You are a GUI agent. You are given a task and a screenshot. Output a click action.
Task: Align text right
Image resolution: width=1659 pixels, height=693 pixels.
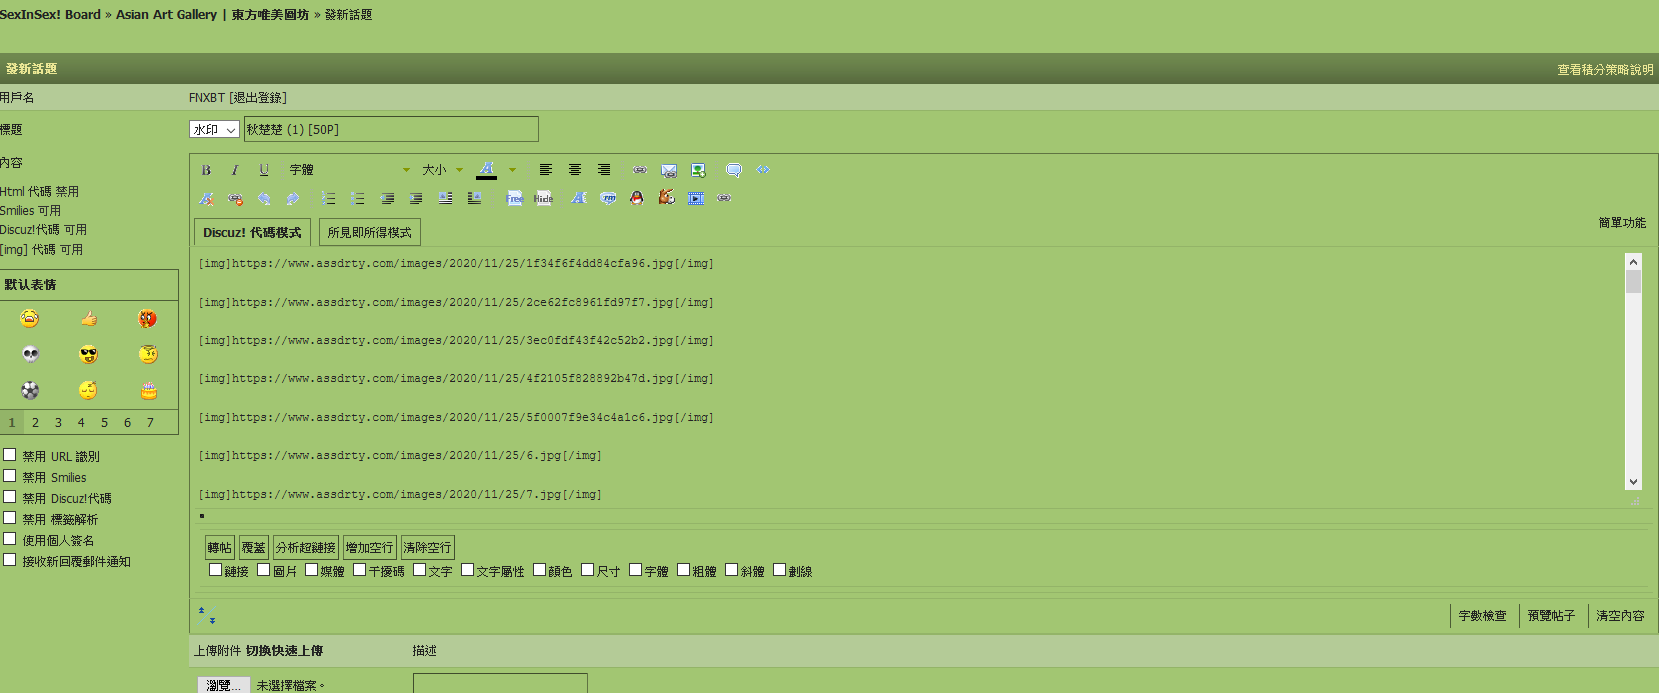coord(604,170)
